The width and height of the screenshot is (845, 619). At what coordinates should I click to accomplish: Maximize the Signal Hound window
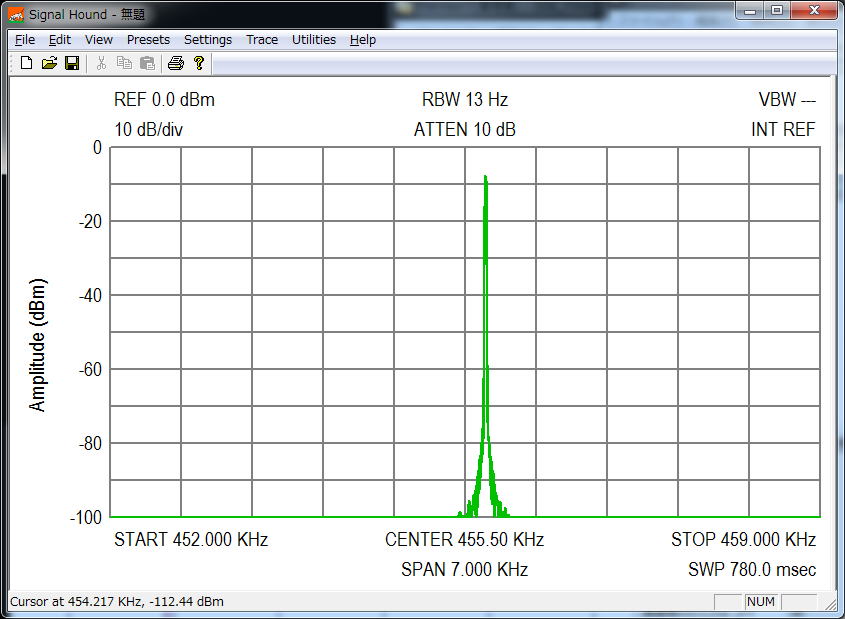pos(777,10)
